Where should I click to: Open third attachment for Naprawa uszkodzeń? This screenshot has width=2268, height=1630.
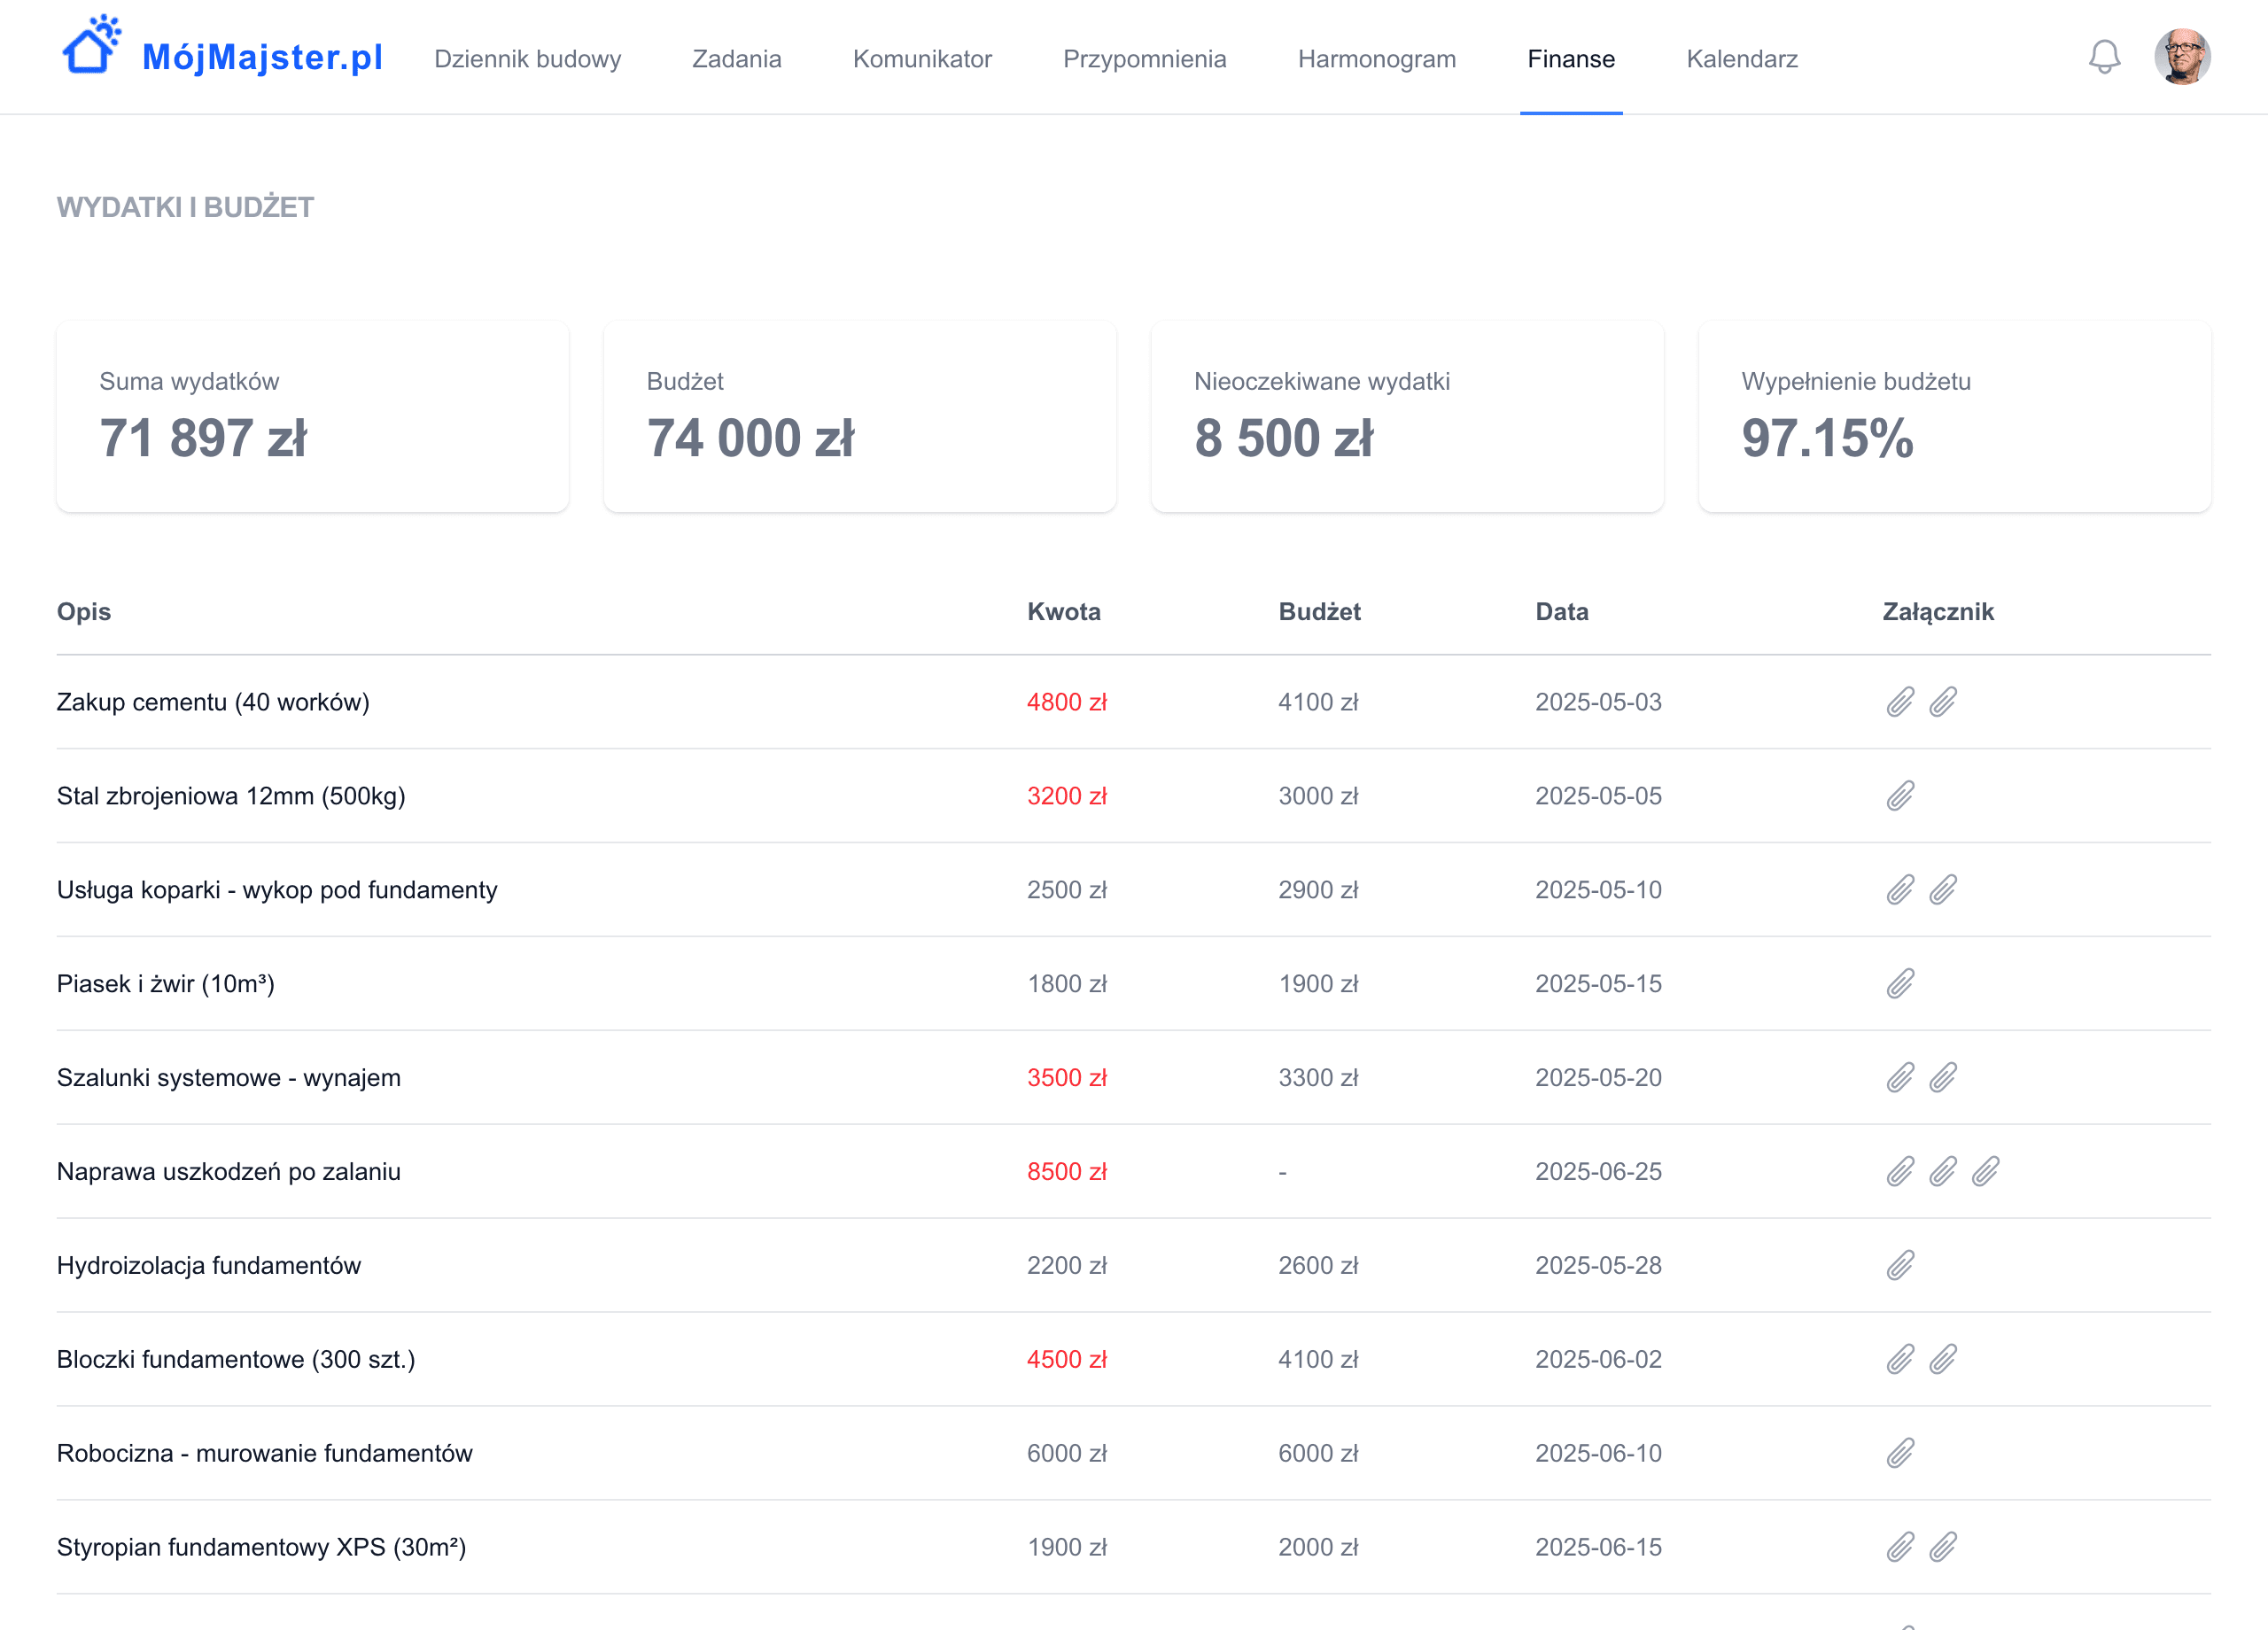pos(1985,1171)
